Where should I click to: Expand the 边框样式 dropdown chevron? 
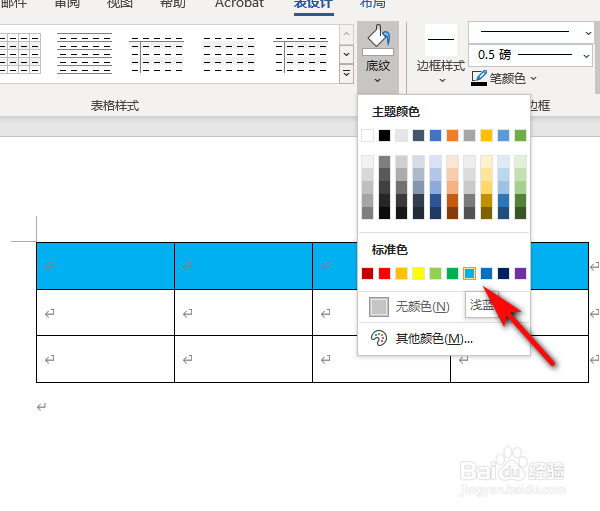[x=442, y=80]
